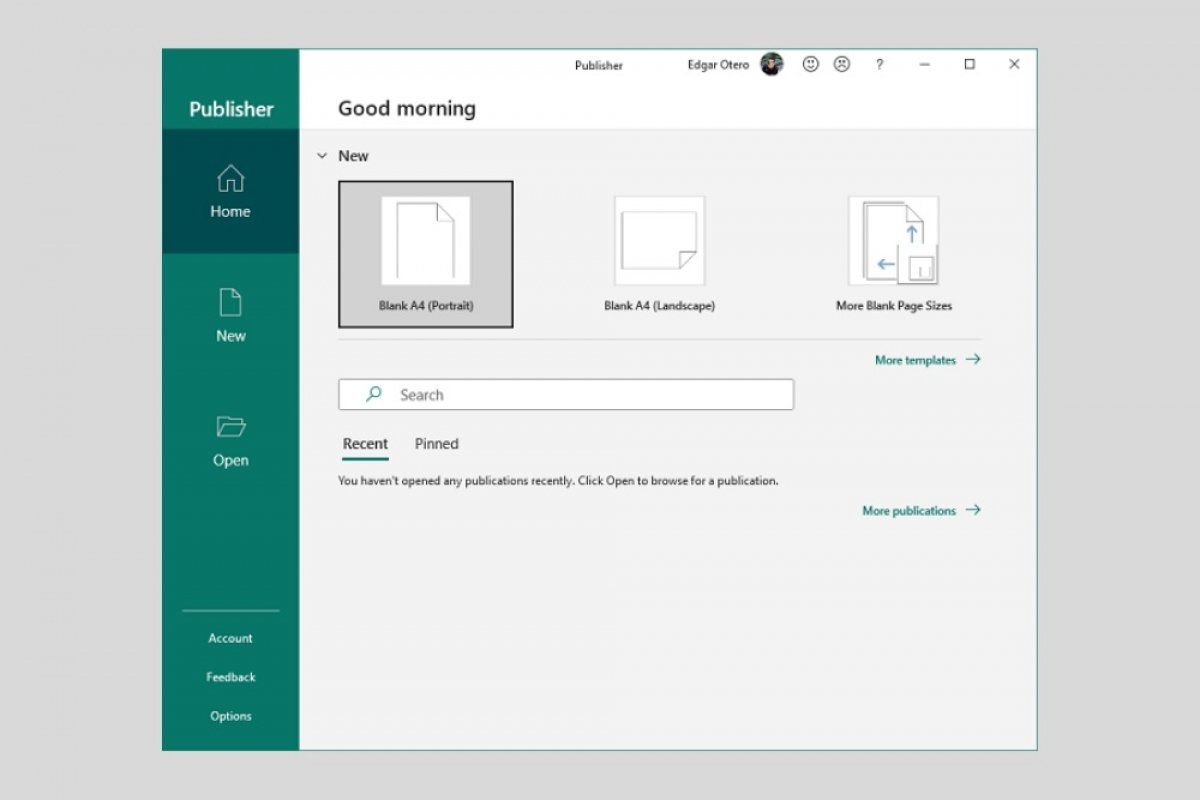1200x800 pixels.
Task: Go to the Open folder section
Action: click(x=230, y=441)
